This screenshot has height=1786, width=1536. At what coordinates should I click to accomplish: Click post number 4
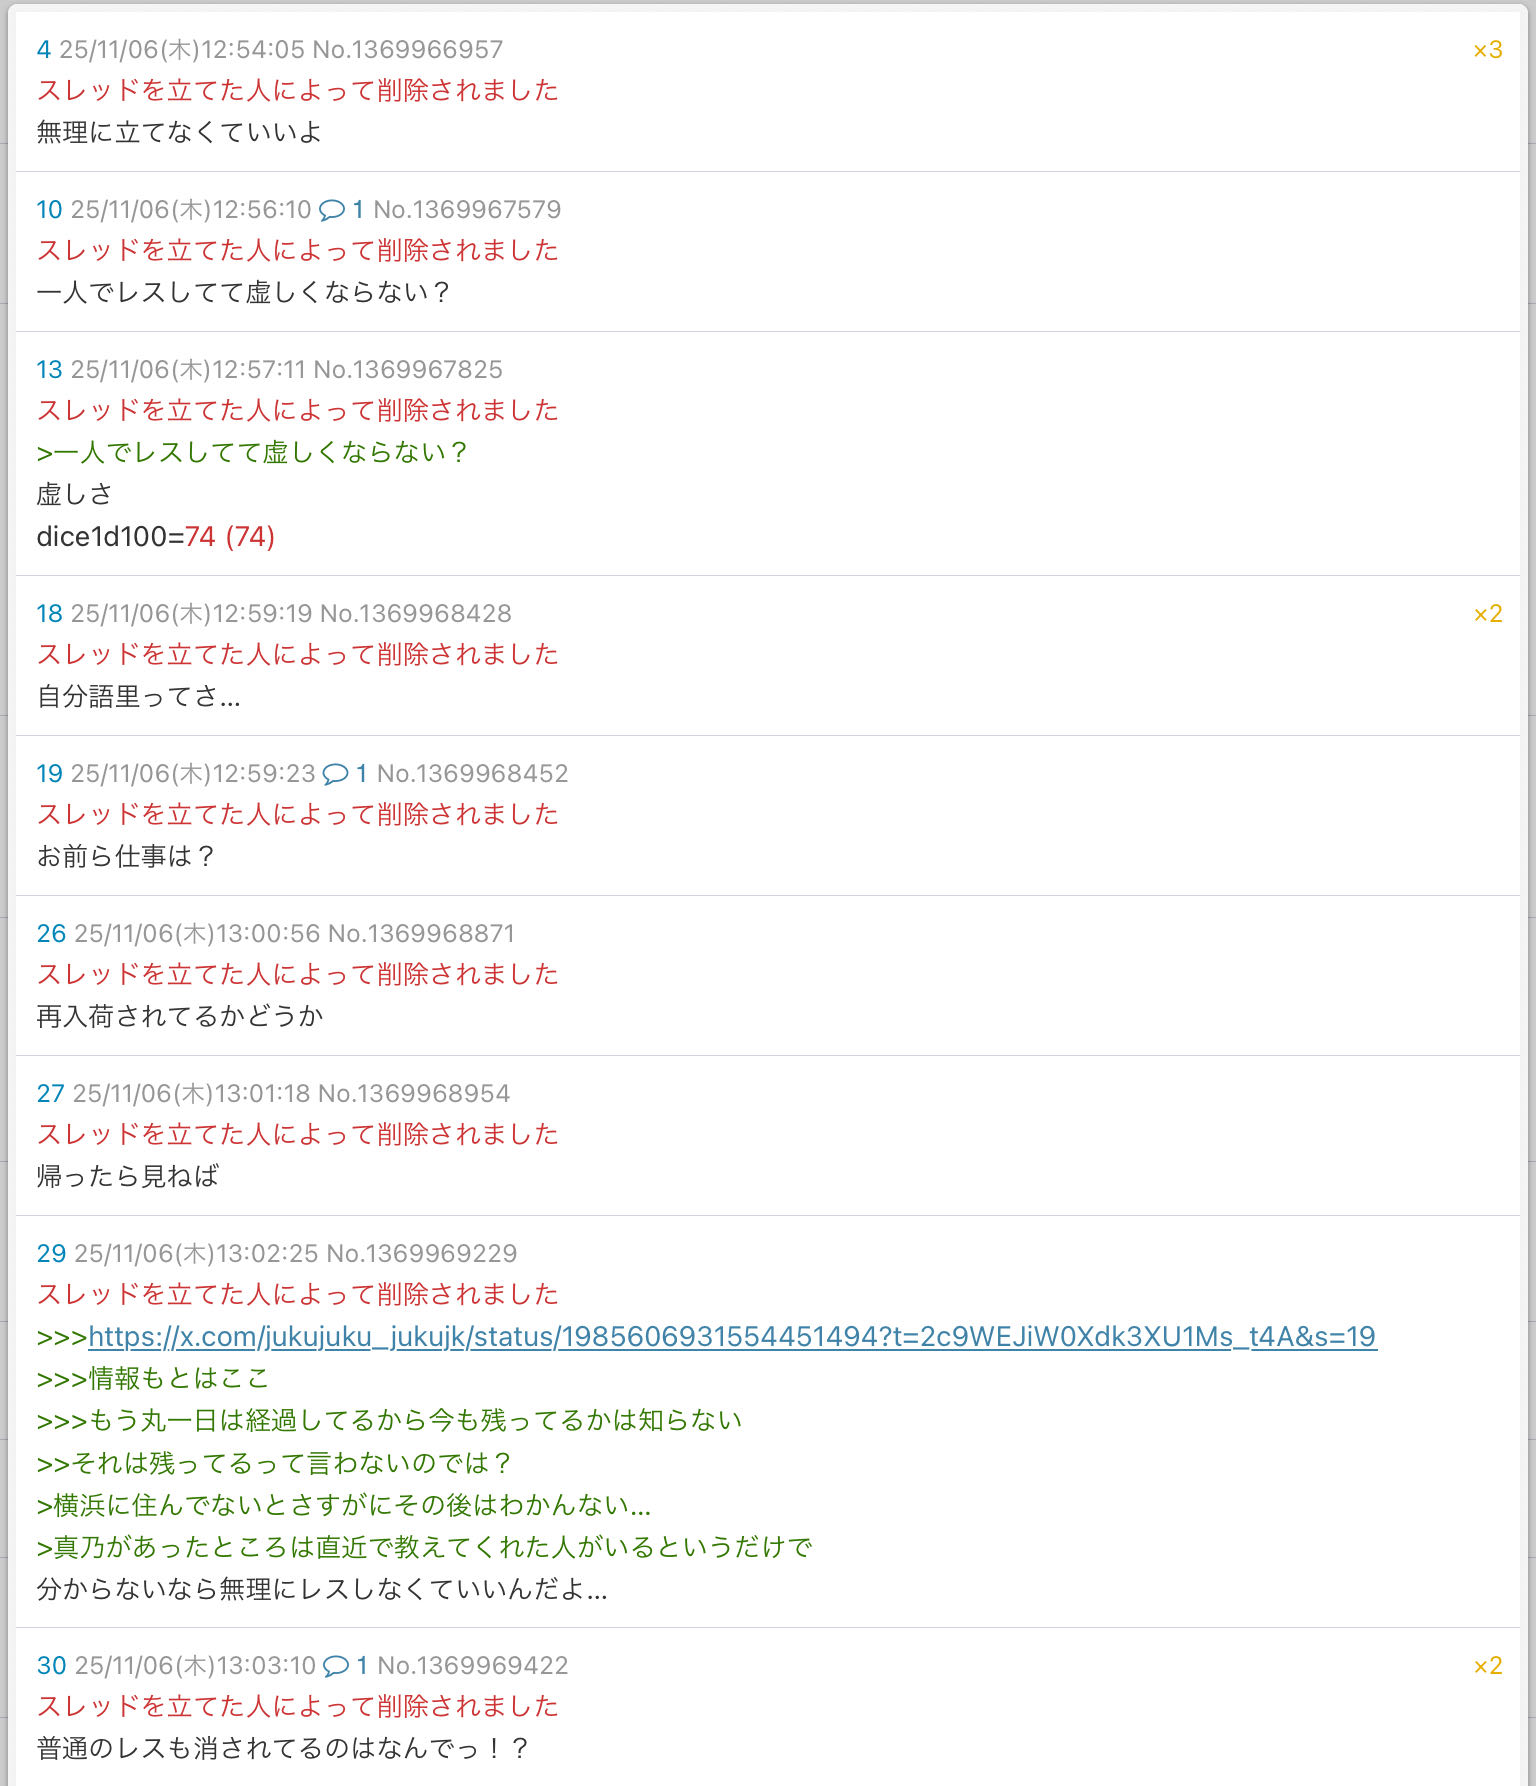click(x=43, y=50)
